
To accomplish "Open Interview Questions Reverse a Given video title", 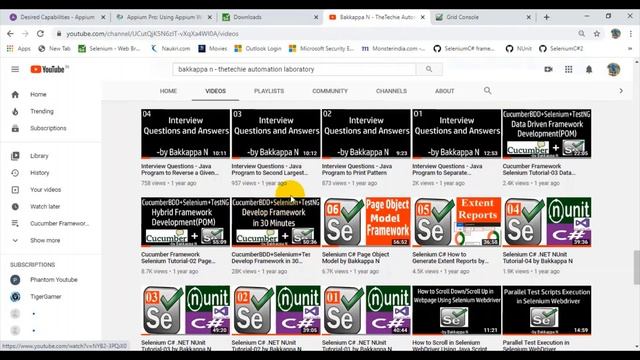I will (180, 169).
